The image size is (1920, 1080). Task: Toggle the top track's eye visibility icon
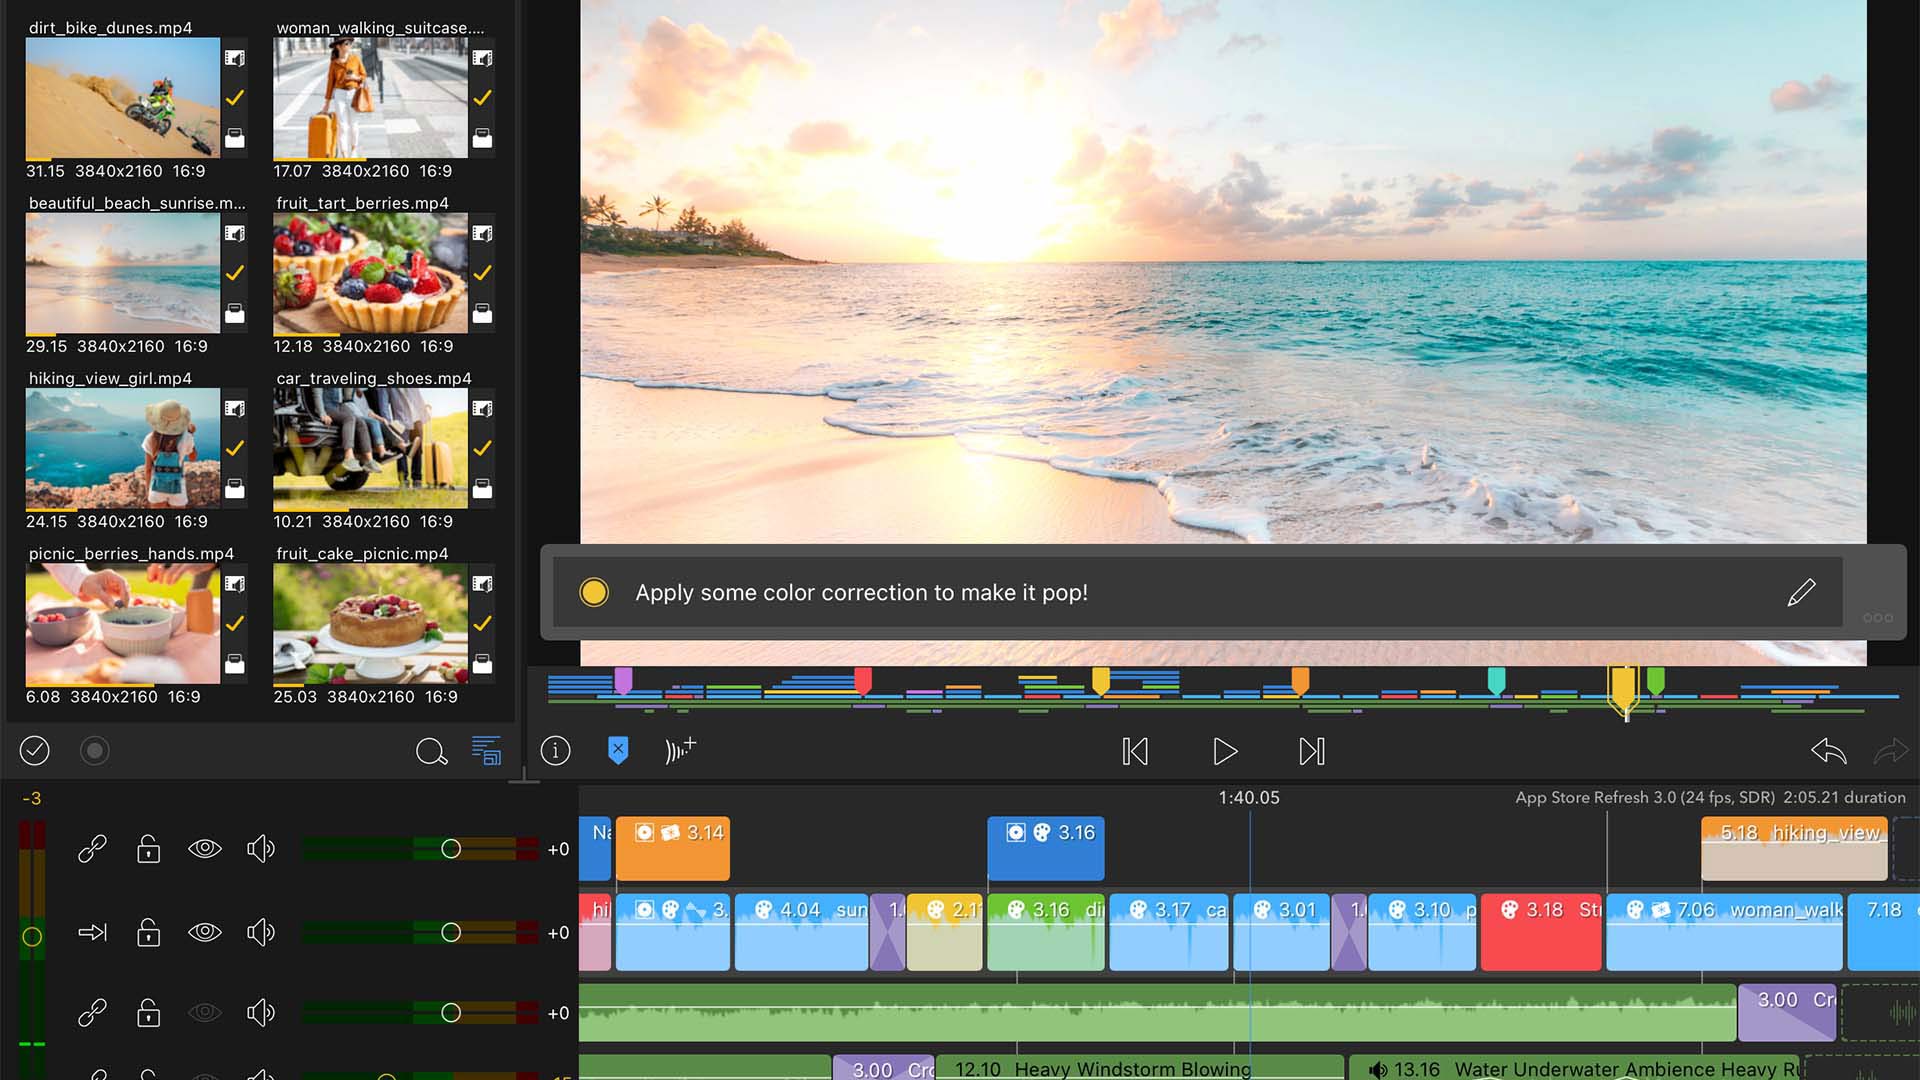[x=205, y=849]
